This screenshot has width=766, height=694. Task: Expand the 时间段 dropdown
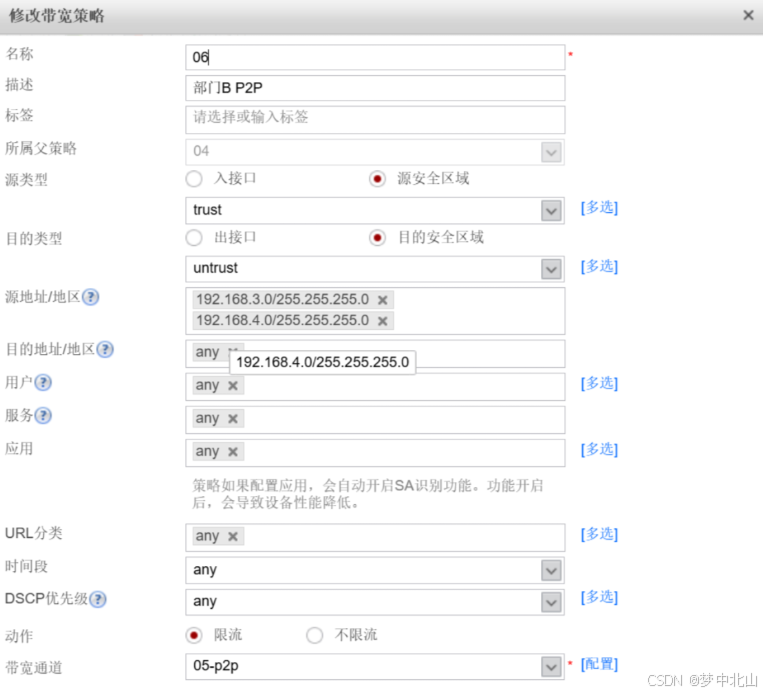pos(551,570)
